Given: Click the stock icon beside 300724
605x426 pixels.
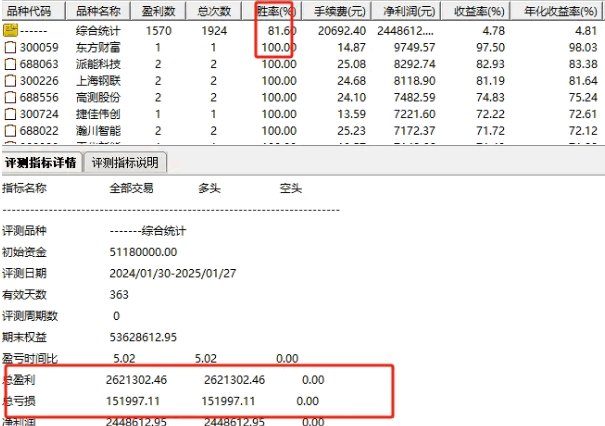Looking at the screenshot, I should pyautogui.click(x=10, y=114).
